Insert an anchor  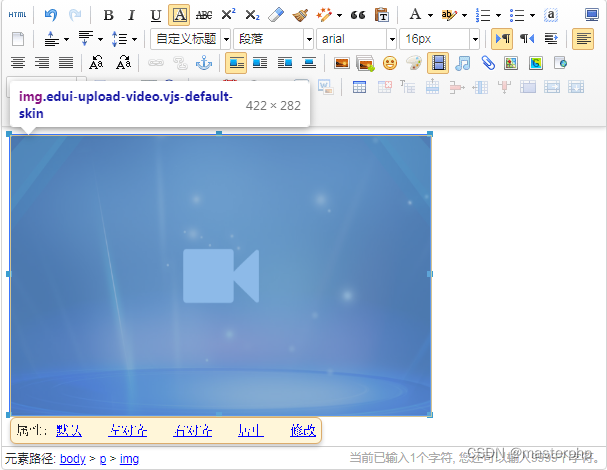pyautogui.click(x=204, y=63)
